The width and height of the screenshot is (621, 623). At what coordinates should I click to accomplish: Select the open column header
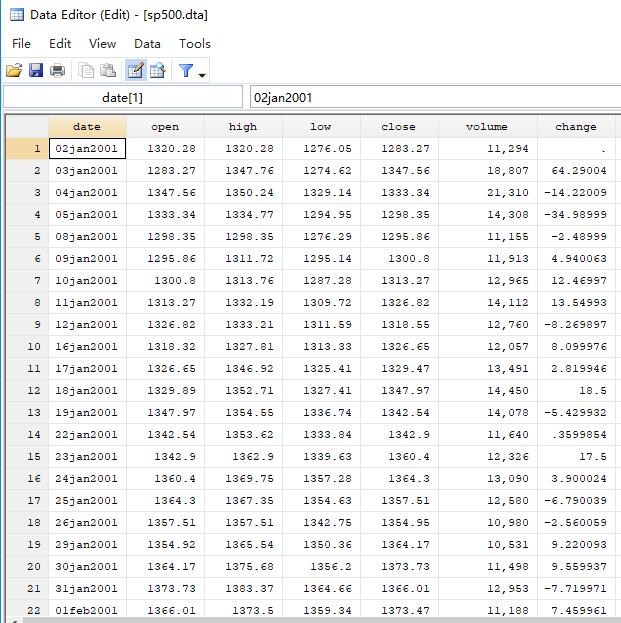coord(165,127)
